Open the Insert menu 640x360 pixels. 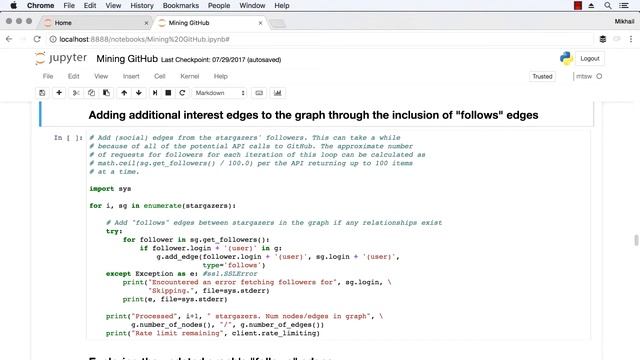click(x=131, y=76)
